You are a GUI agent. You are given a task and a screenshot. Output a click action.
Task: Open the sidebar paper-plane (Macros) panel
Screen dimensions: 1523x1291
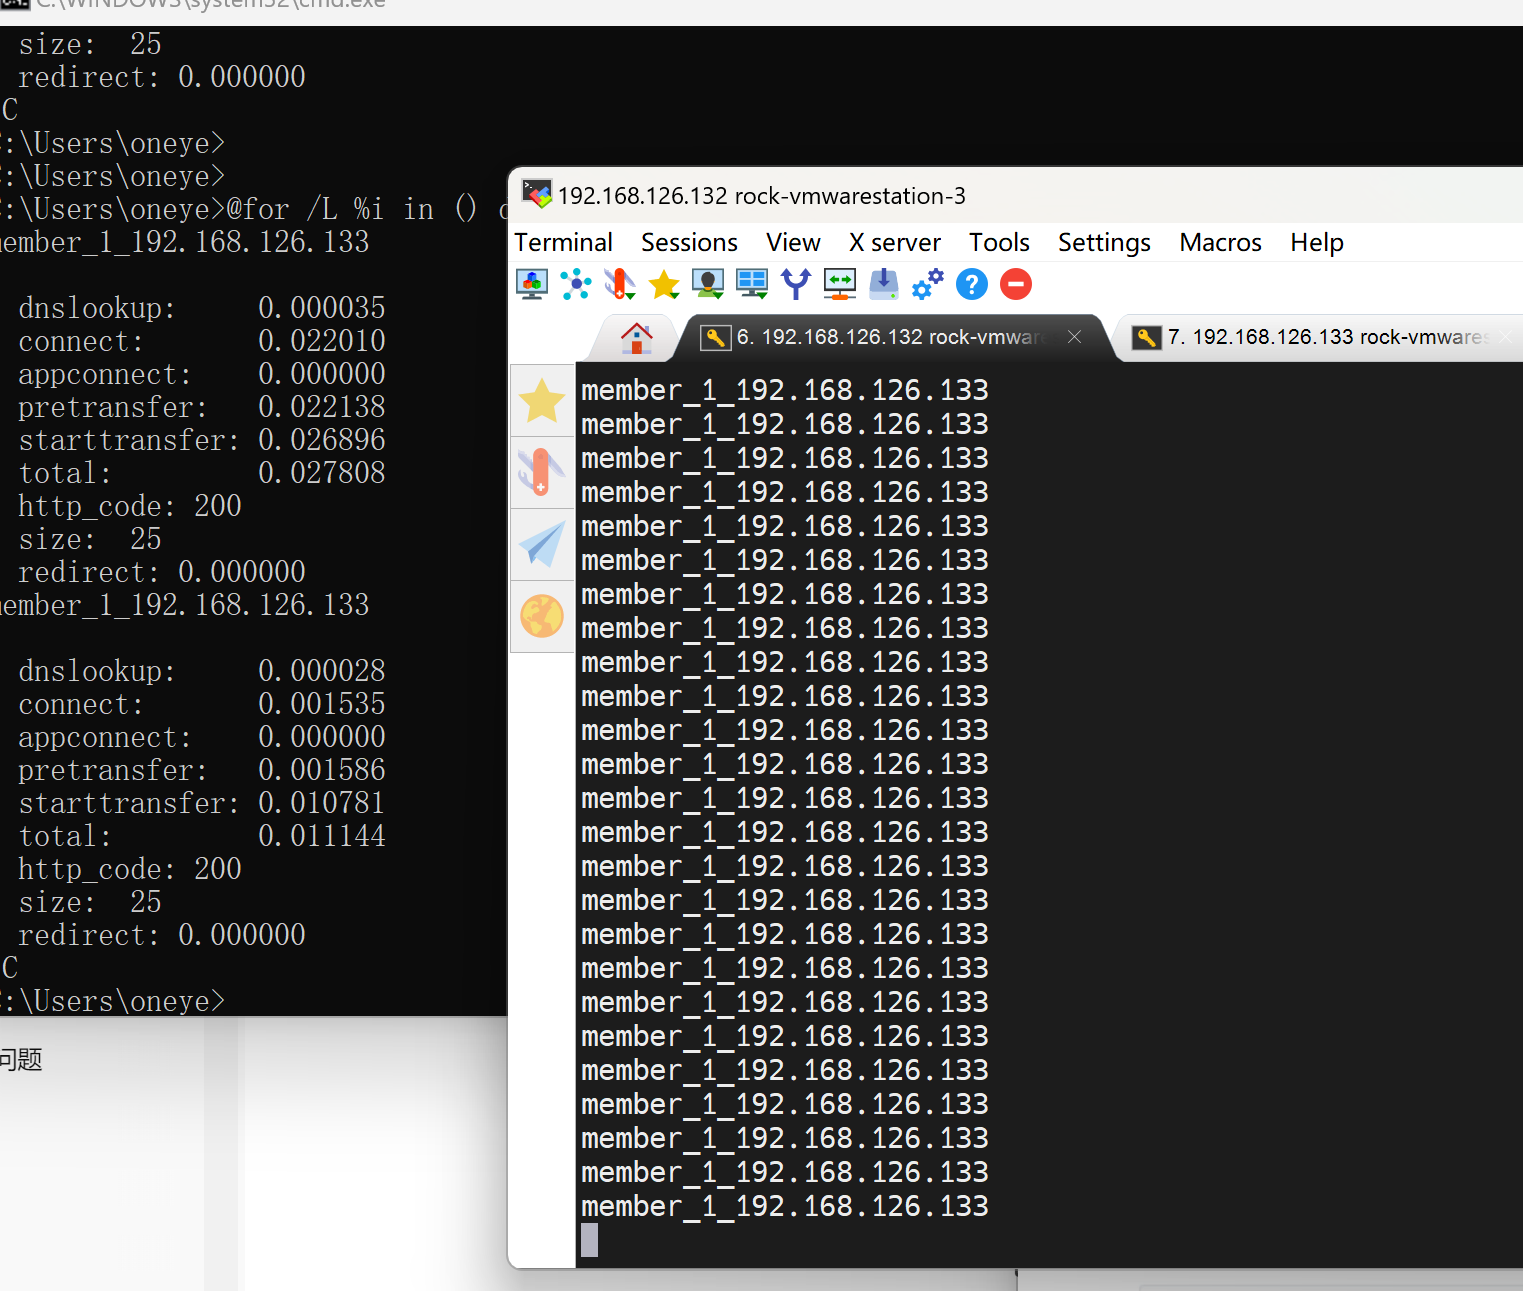tap(542, 545)
